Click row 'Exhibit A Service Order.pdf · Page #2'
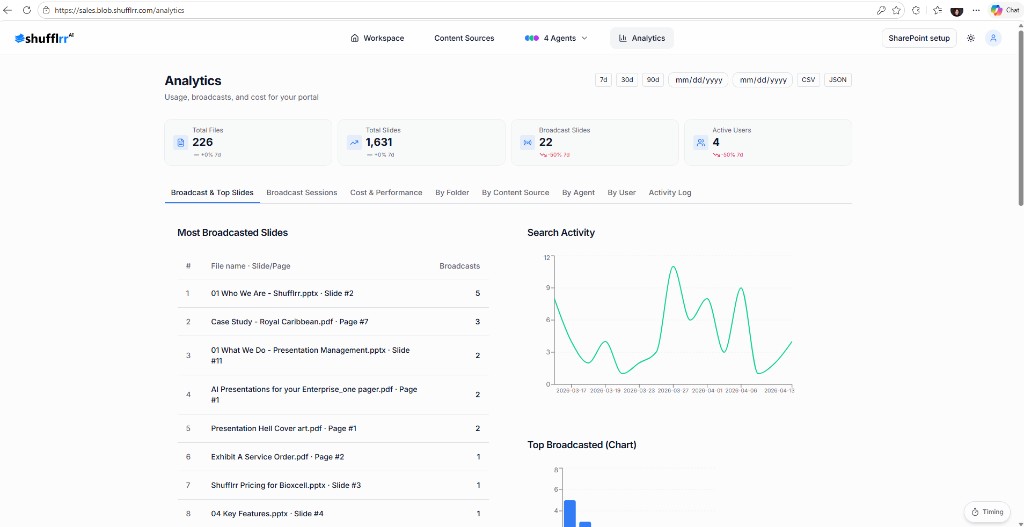This screenshot has height=527, width=1024. click(333, 456)
